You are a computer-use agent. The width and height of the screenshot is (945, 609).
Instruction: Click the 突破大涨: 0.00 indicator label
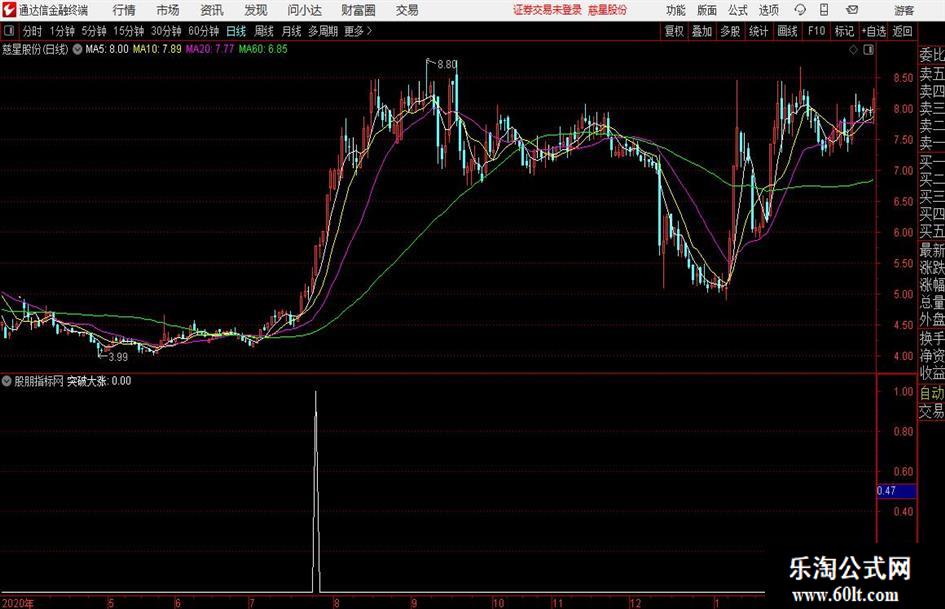pyautogui.click(x=99, y=381)
